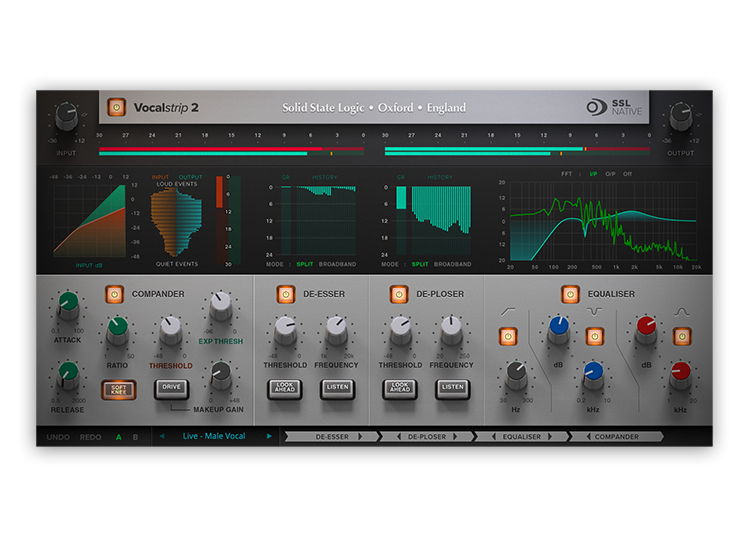Click the notch filter shape icon
This screenshot has height=538, width=750.
[x=595, y=312]
